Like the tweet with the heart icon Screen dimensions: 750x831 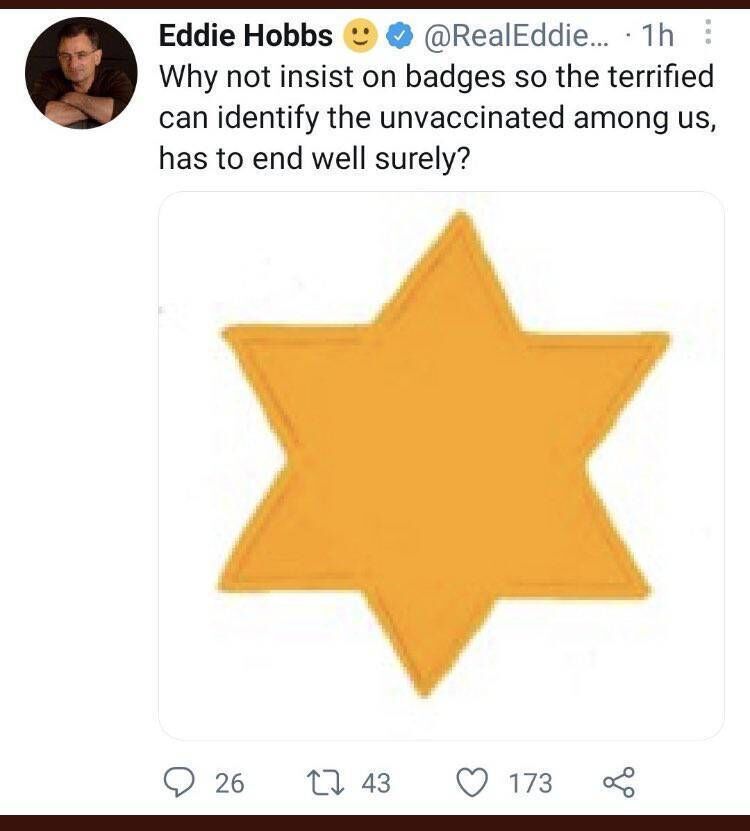tap(473, 782)
